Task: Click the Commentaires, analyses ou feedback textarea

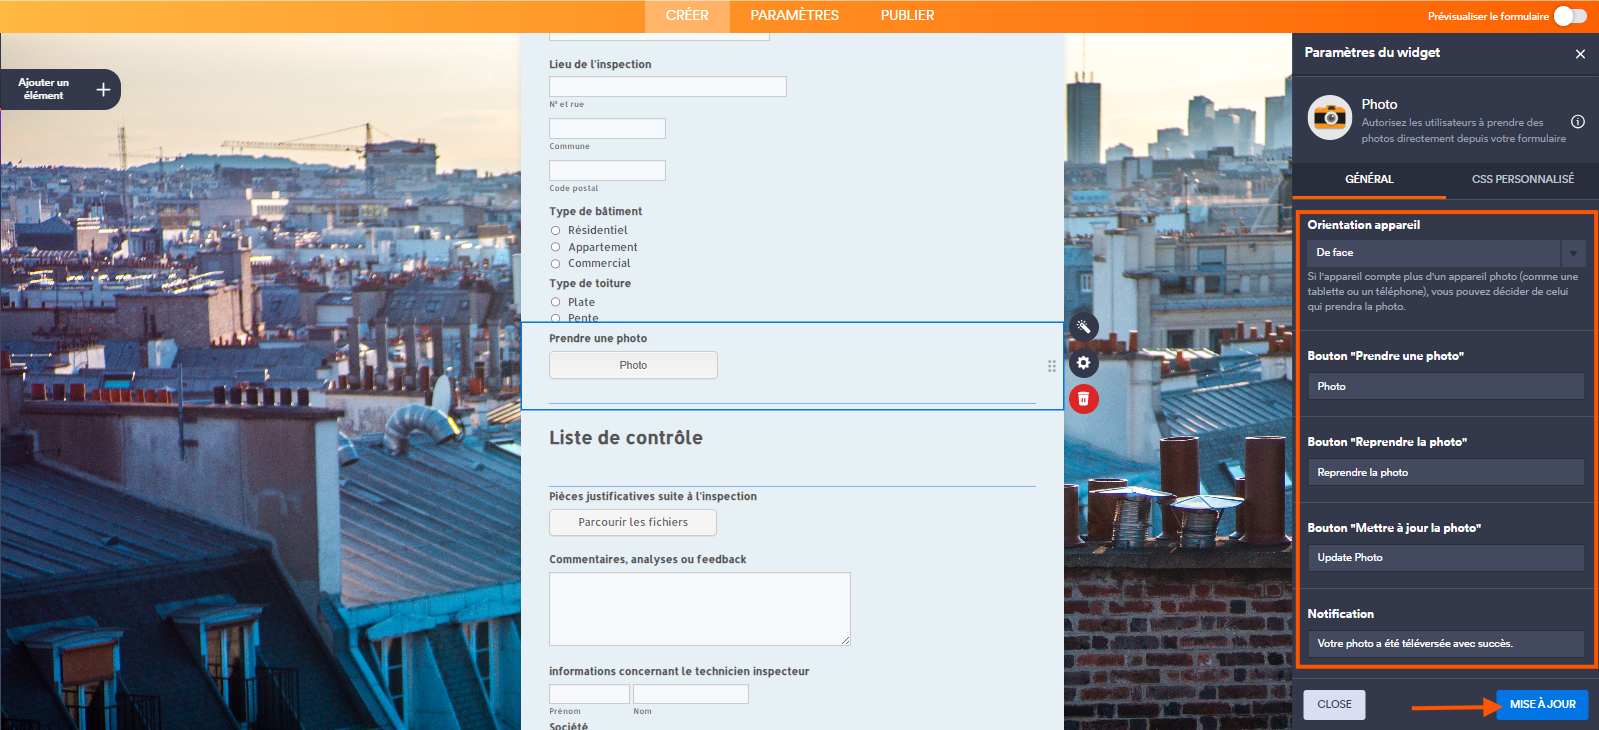Action: pos(700,609)
